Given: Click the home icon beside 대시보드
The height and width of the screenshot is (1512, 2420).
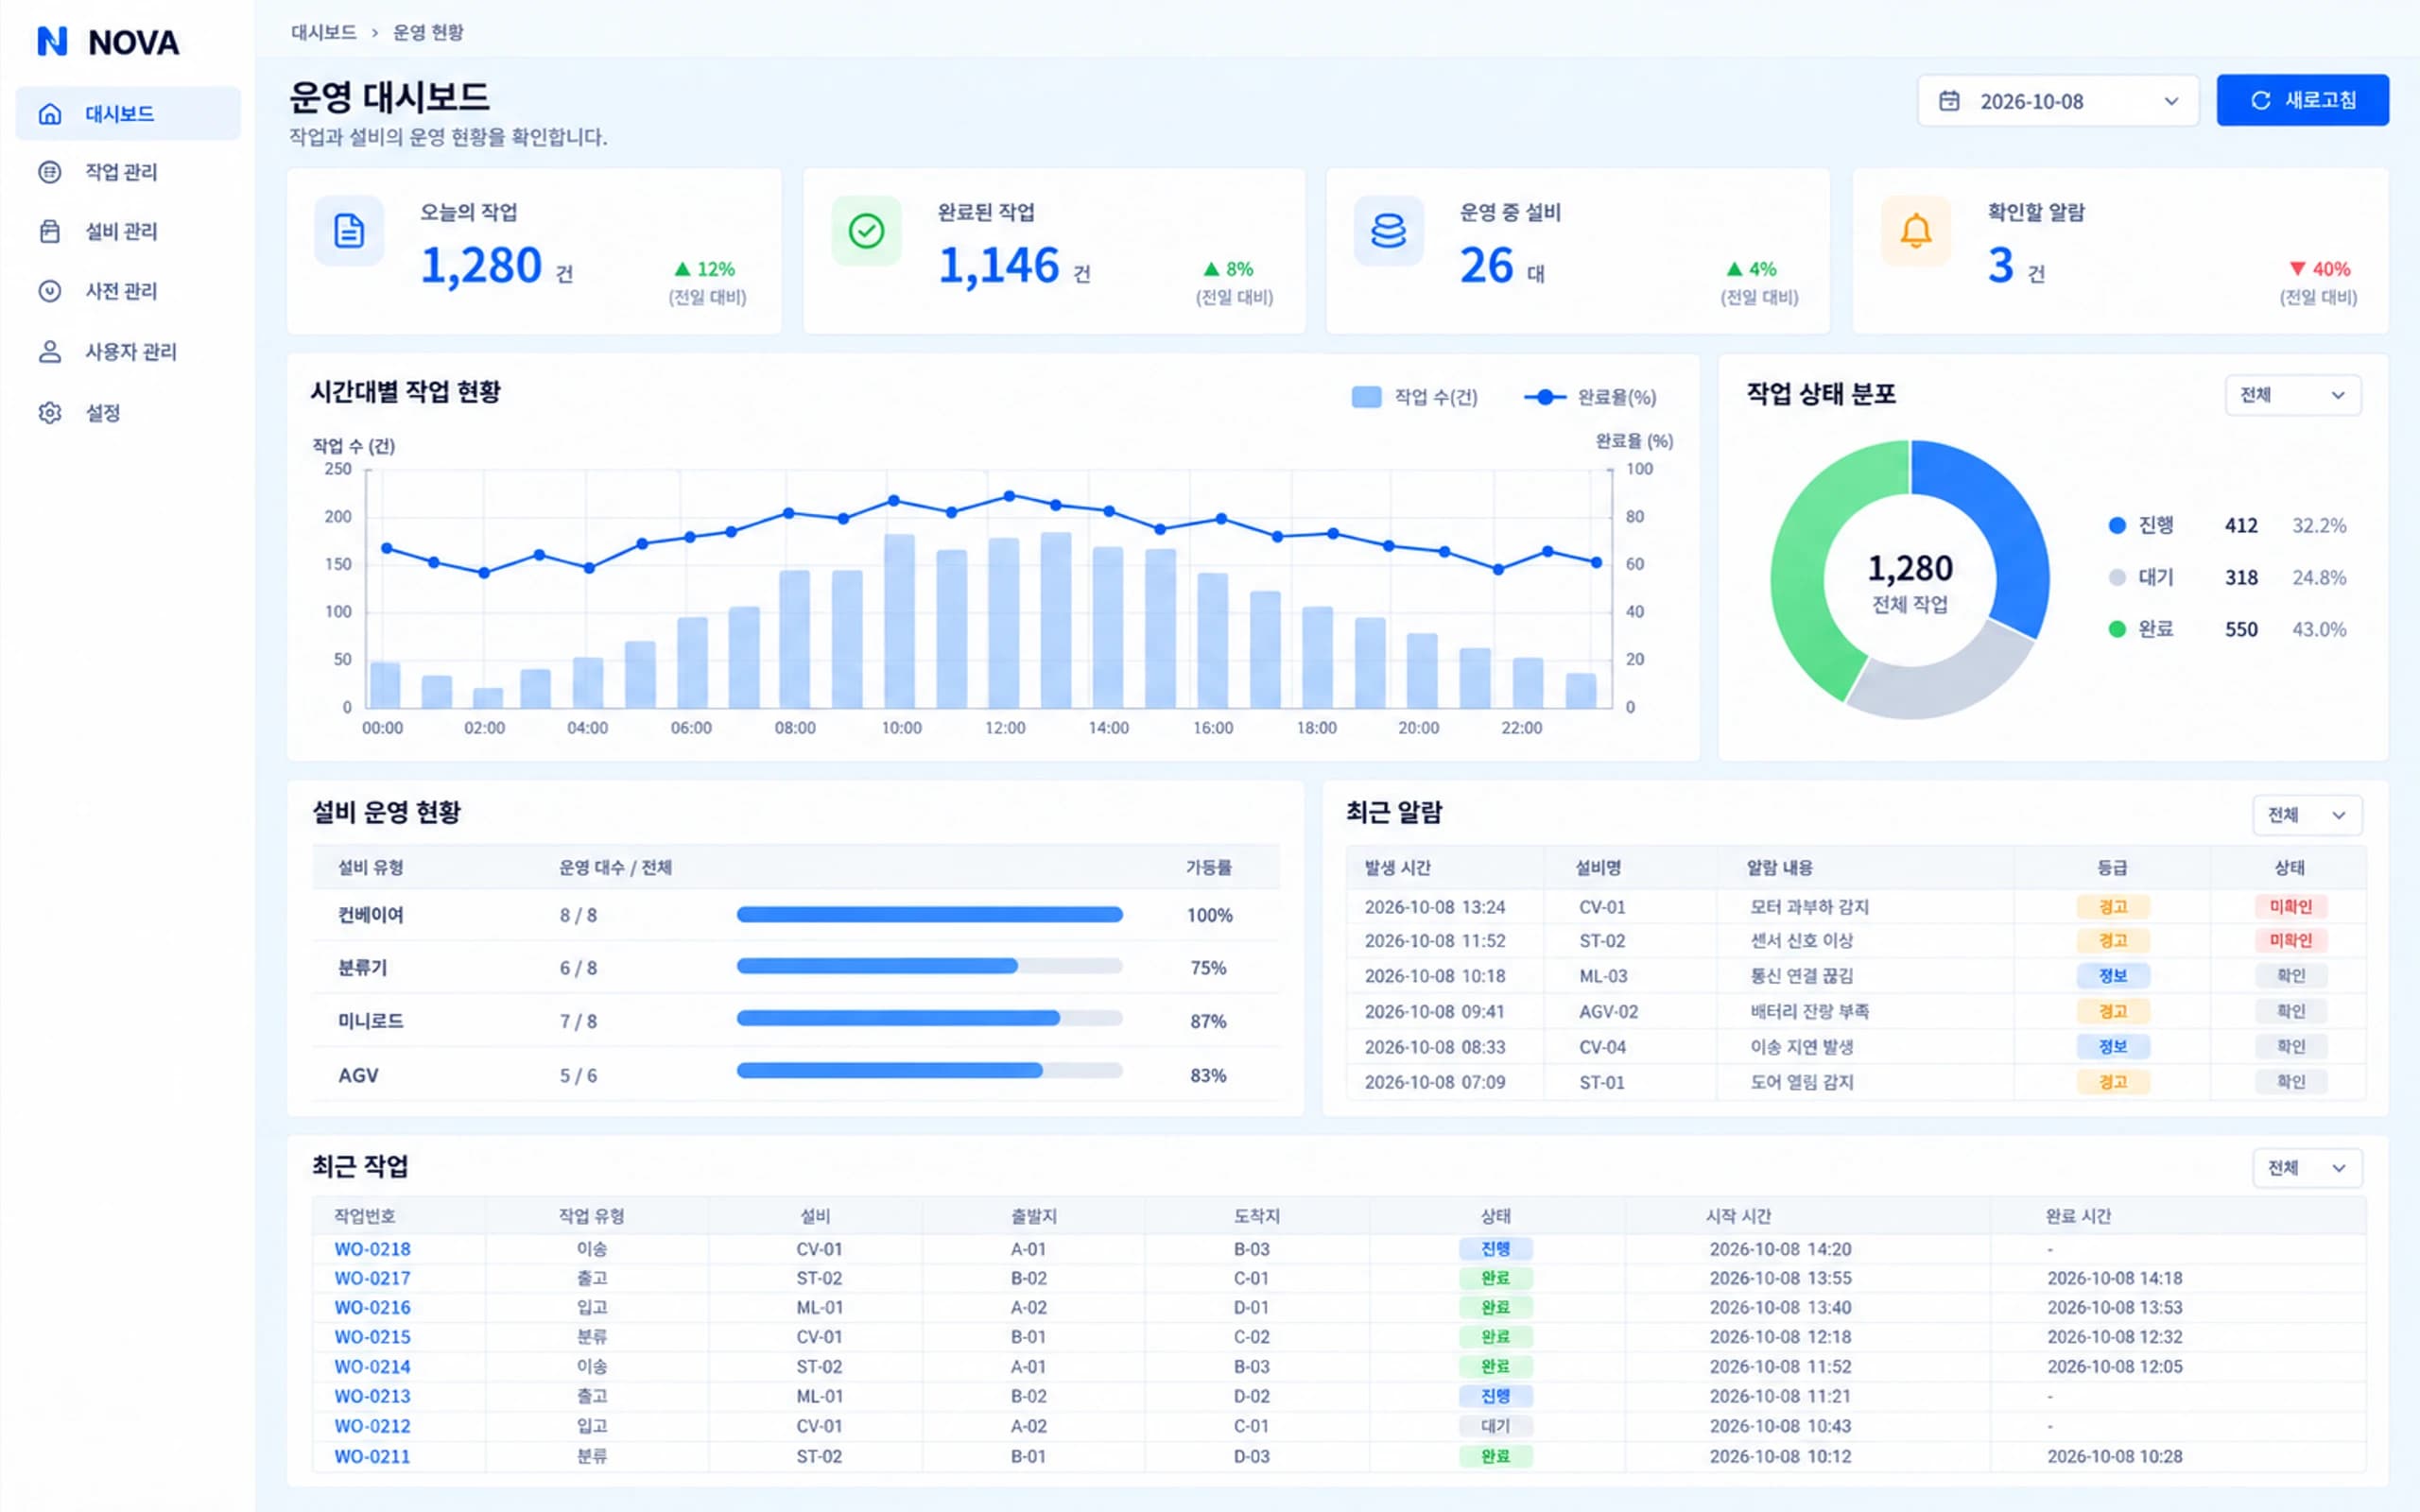Looking at the screenshot, I should point(50,114).
